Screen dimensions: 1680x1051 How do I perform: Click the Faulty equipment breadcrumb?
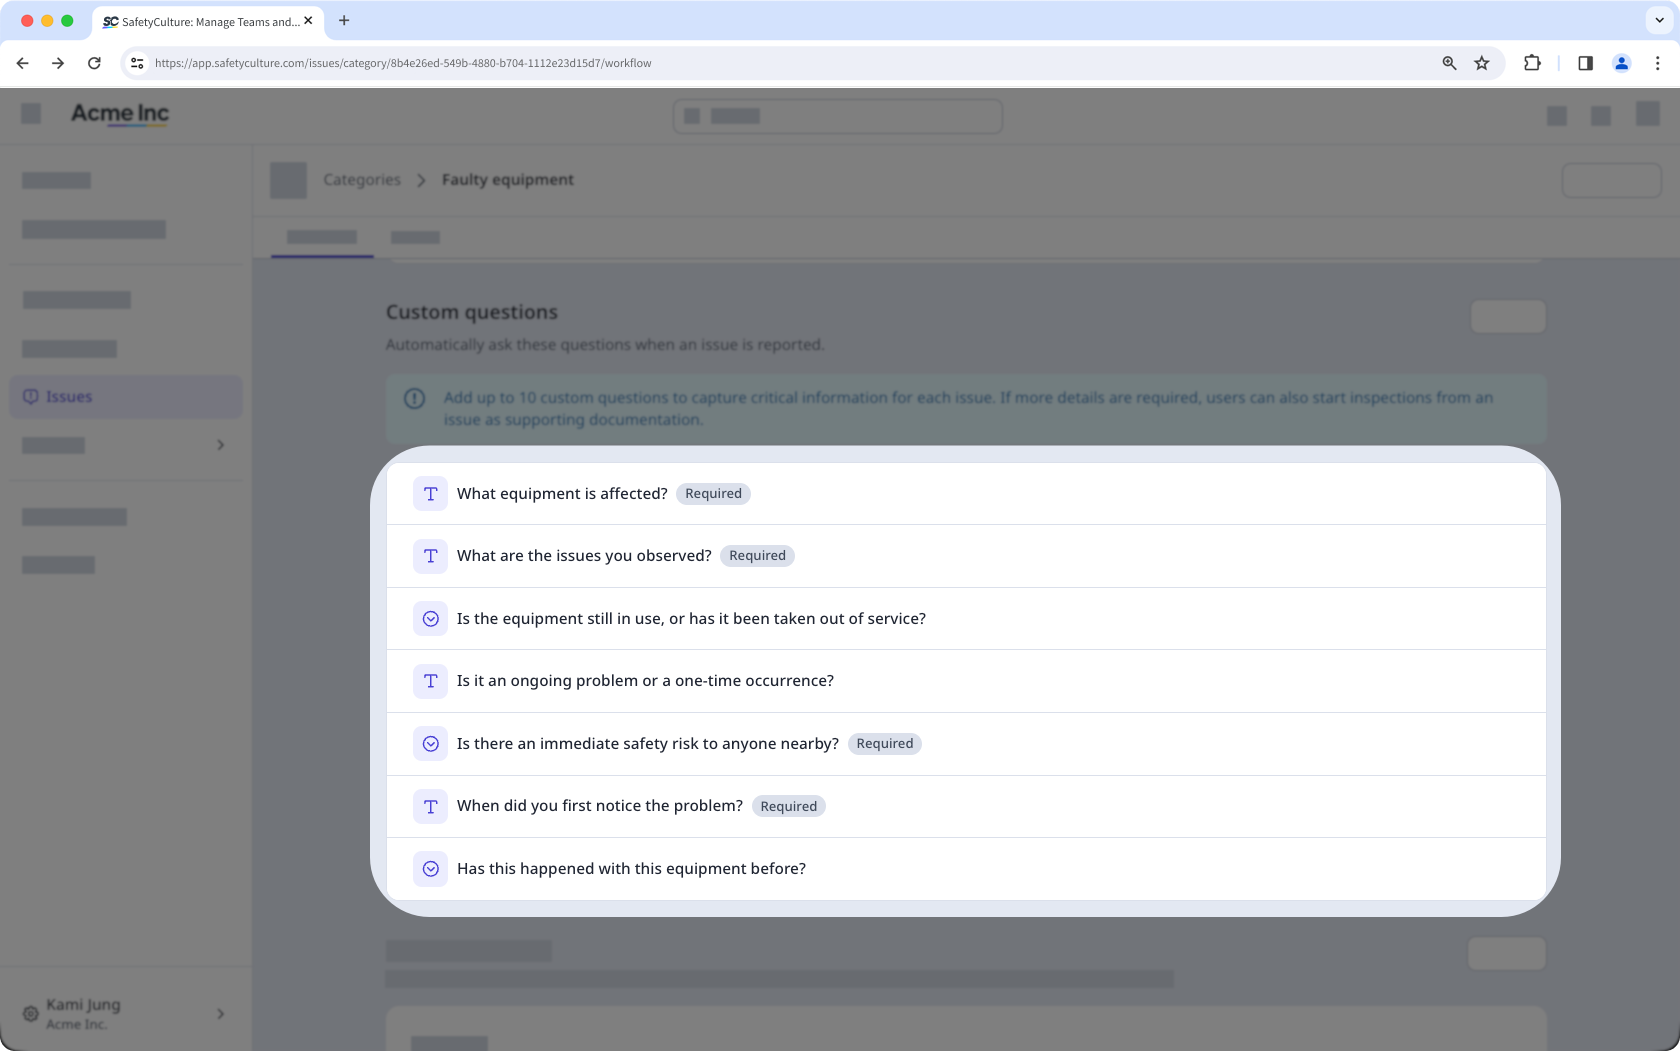tap(508, 180)
